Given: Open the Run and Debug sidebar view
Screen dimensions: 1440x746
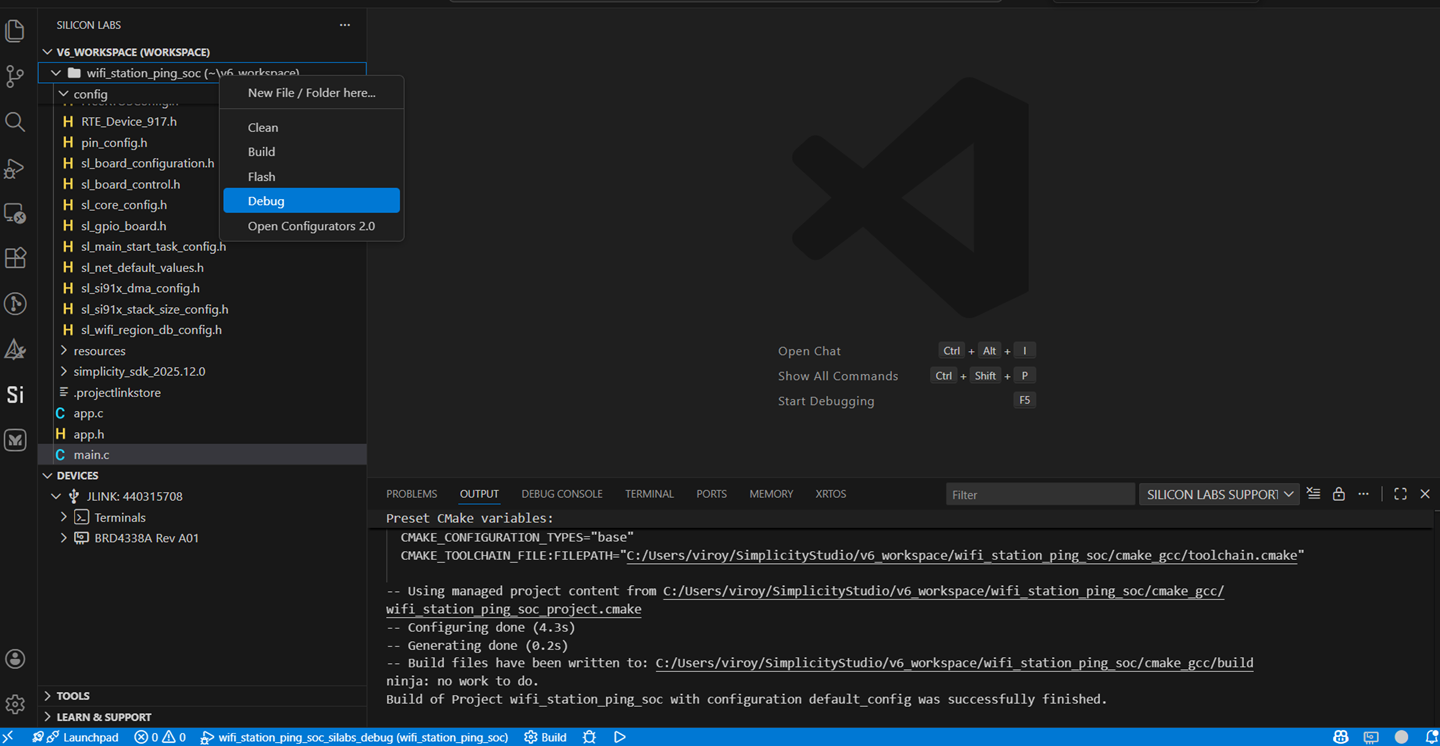Looking at the screenshot, I should (15, 168).
